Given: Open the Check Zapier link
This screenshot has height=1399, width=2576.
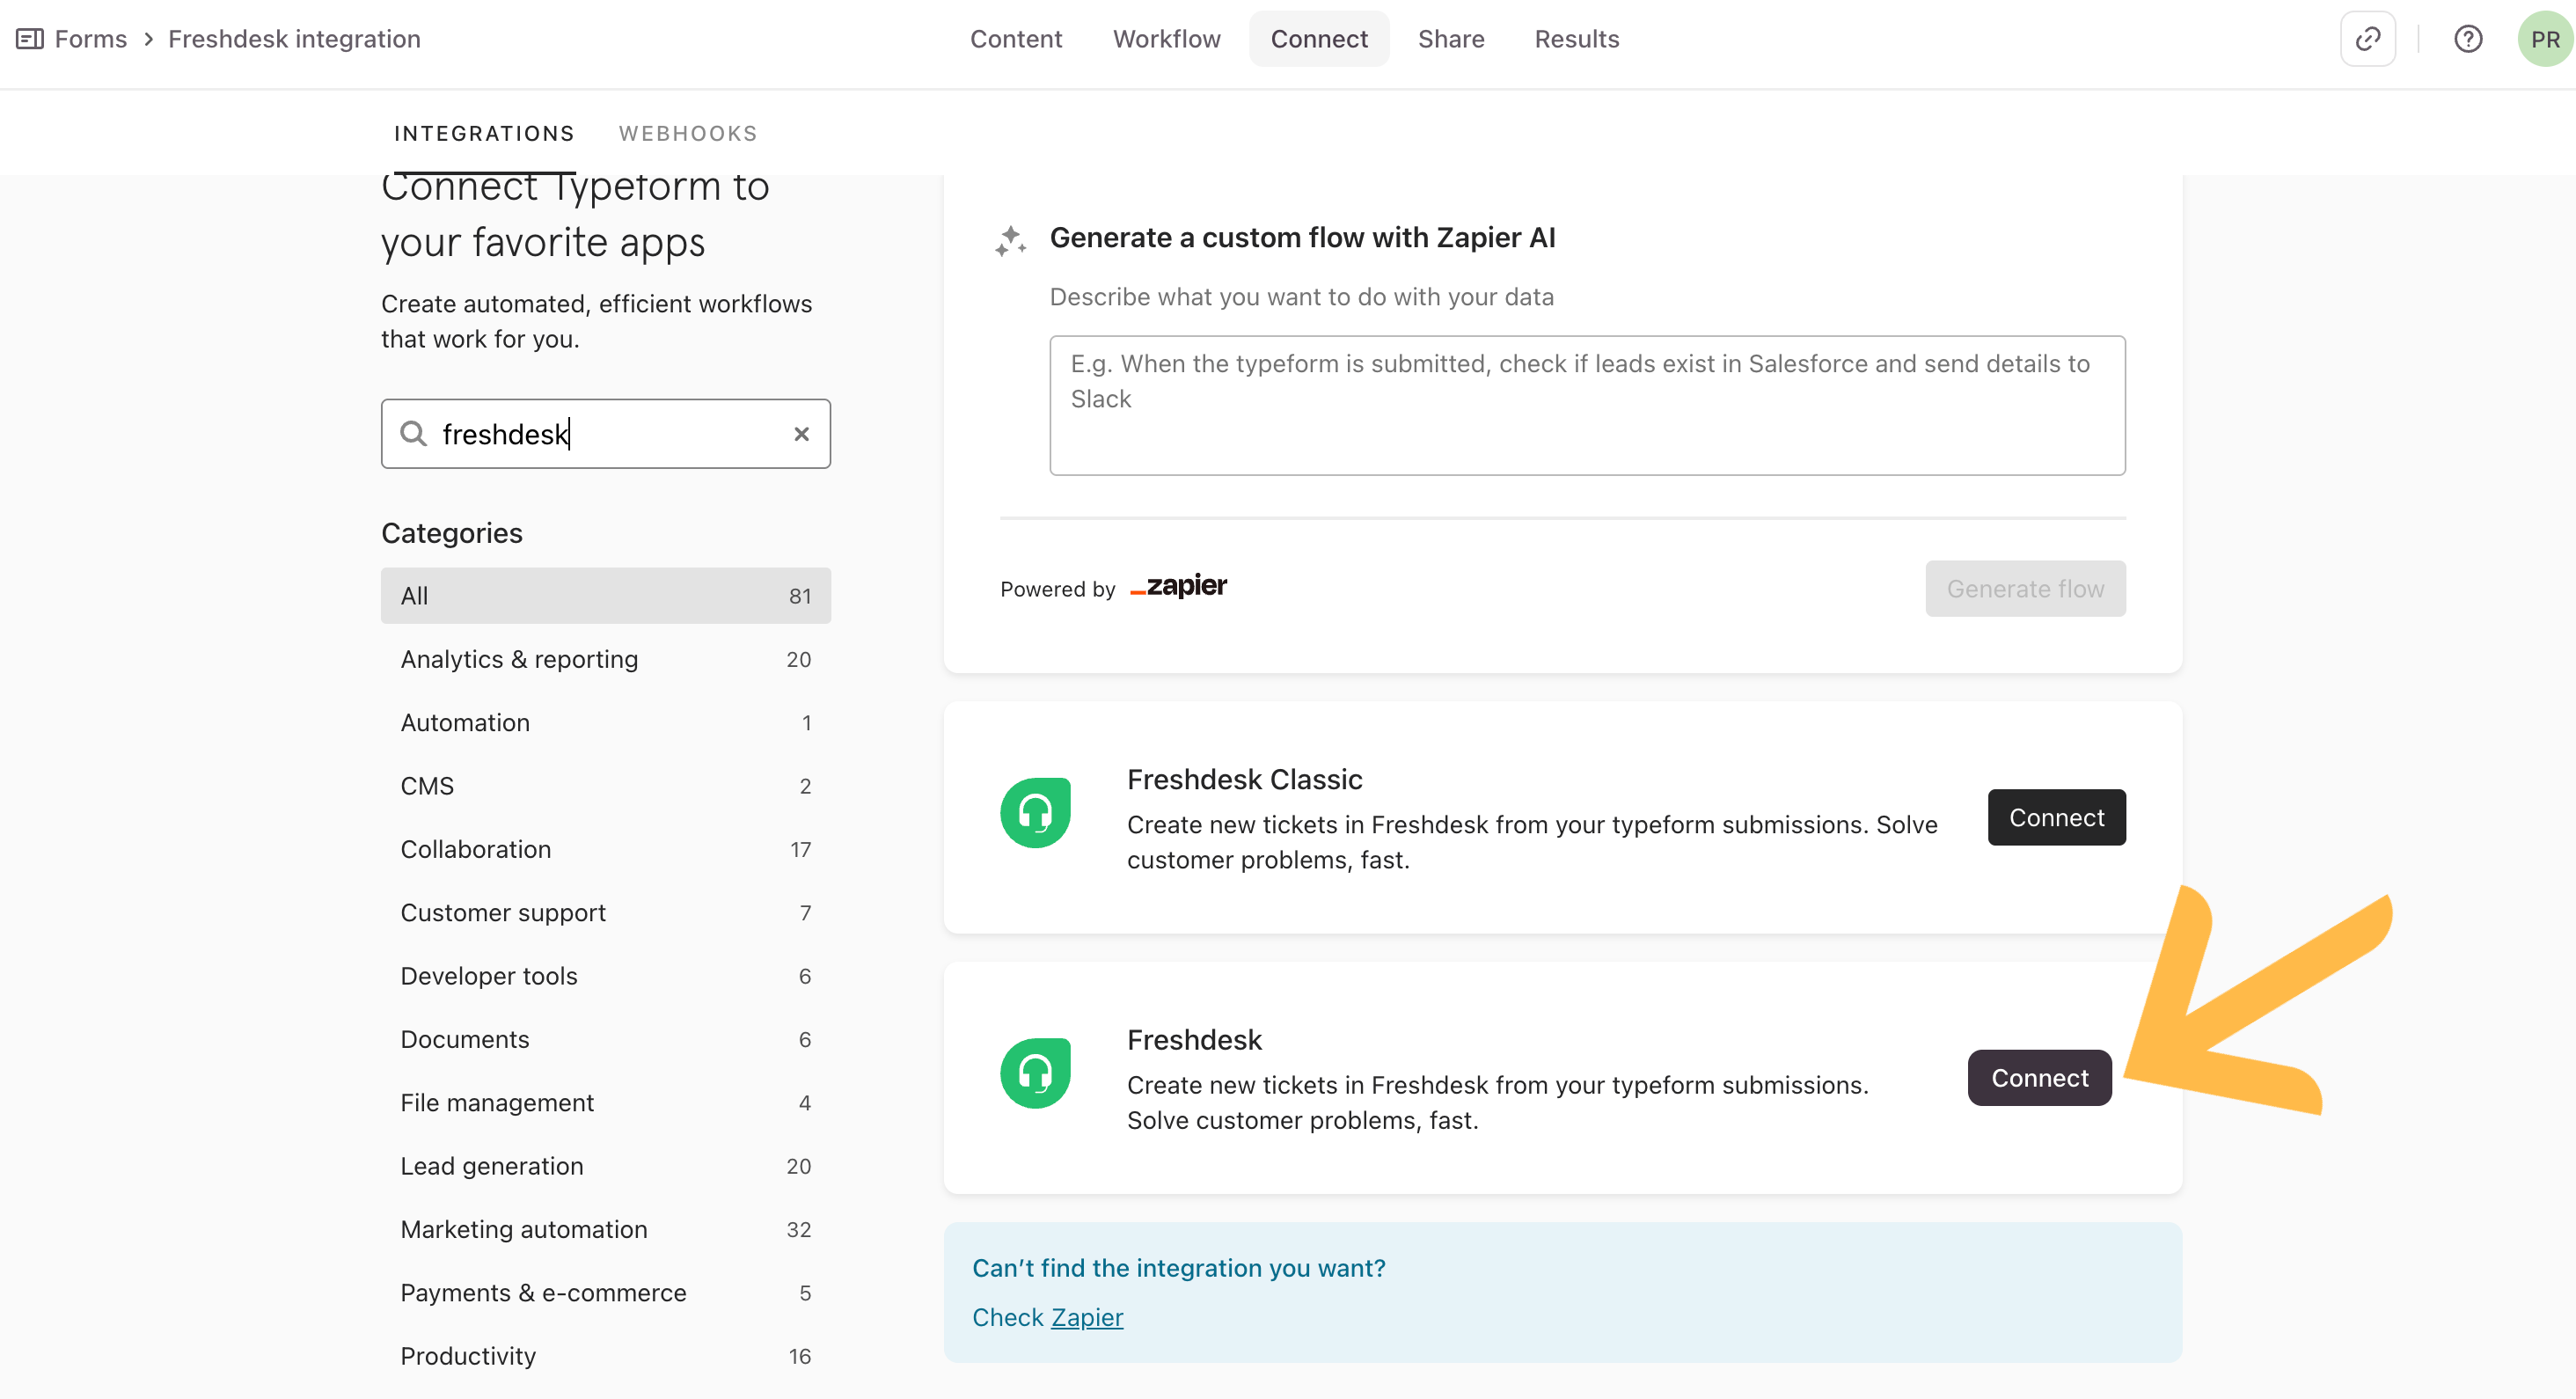Looking at the screenshot, I should [1086, 1317].
